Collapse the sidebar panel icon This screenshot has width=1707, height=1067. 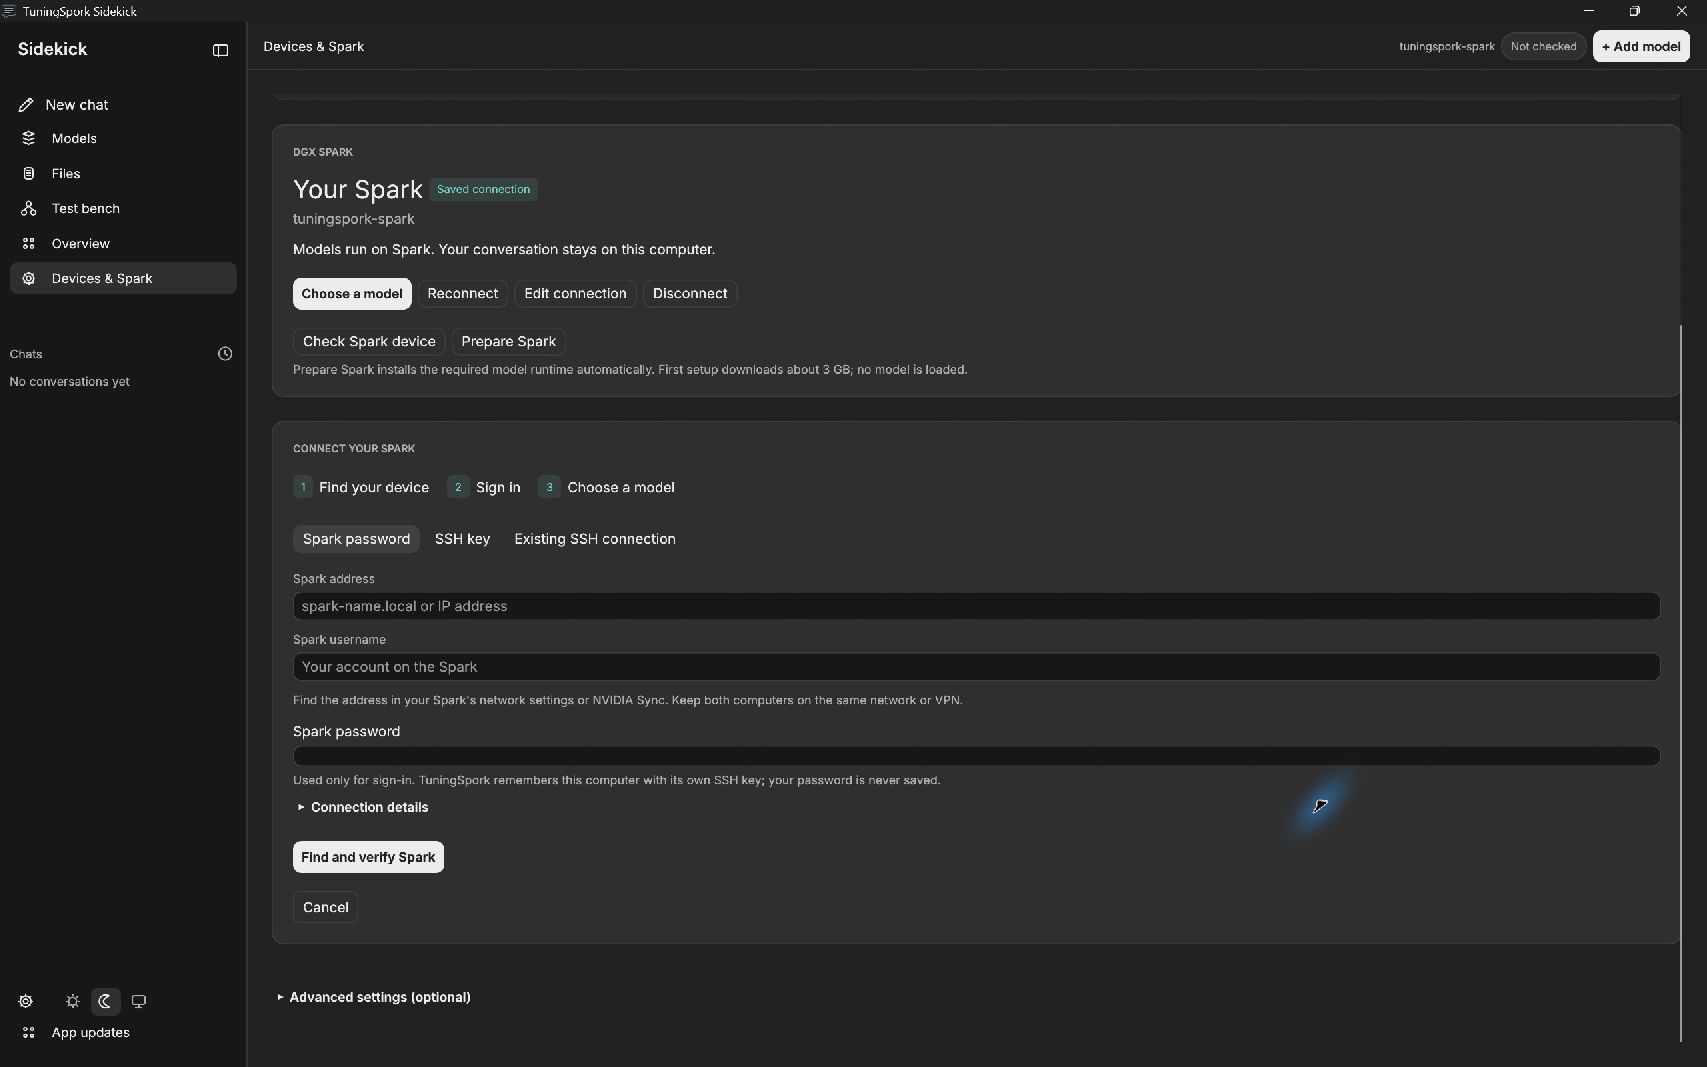220,50
